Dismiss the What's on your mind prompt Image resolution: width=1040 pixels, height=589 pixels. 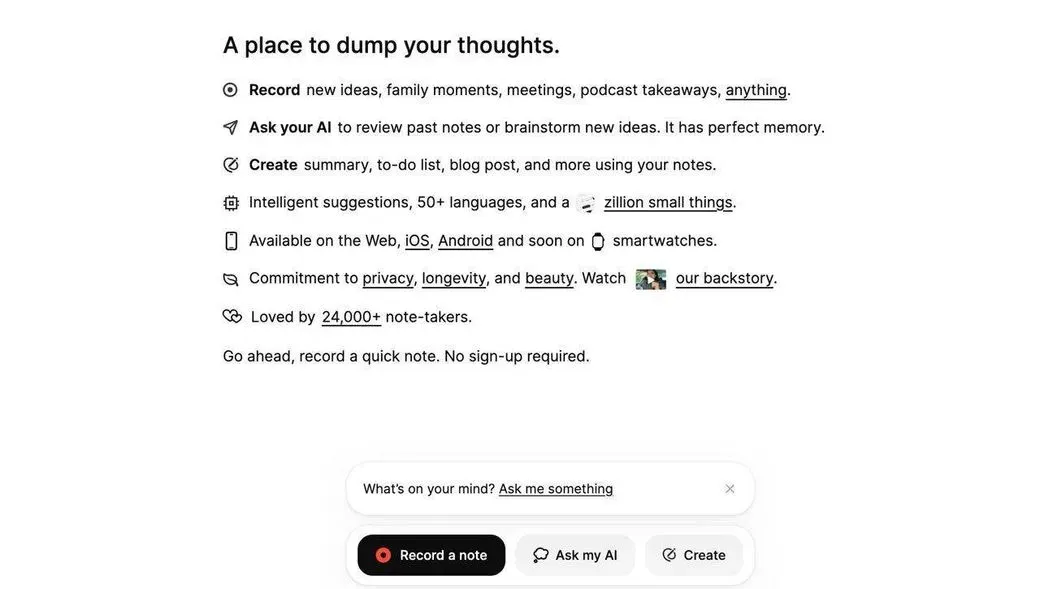[x=730, y=489]
